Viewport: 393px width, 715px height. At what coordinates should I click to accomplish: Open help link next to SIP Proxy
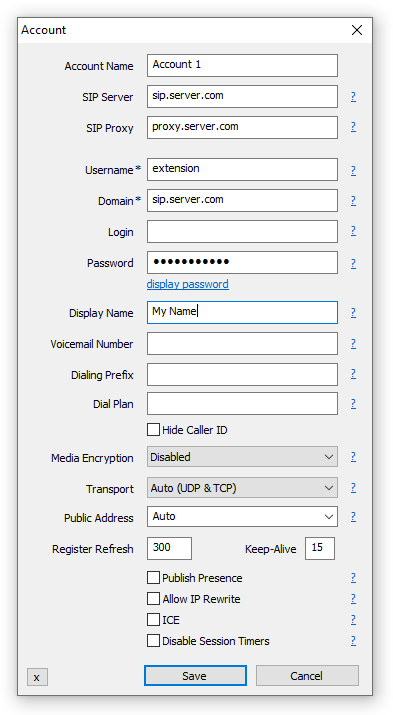(x=353, y=127)
